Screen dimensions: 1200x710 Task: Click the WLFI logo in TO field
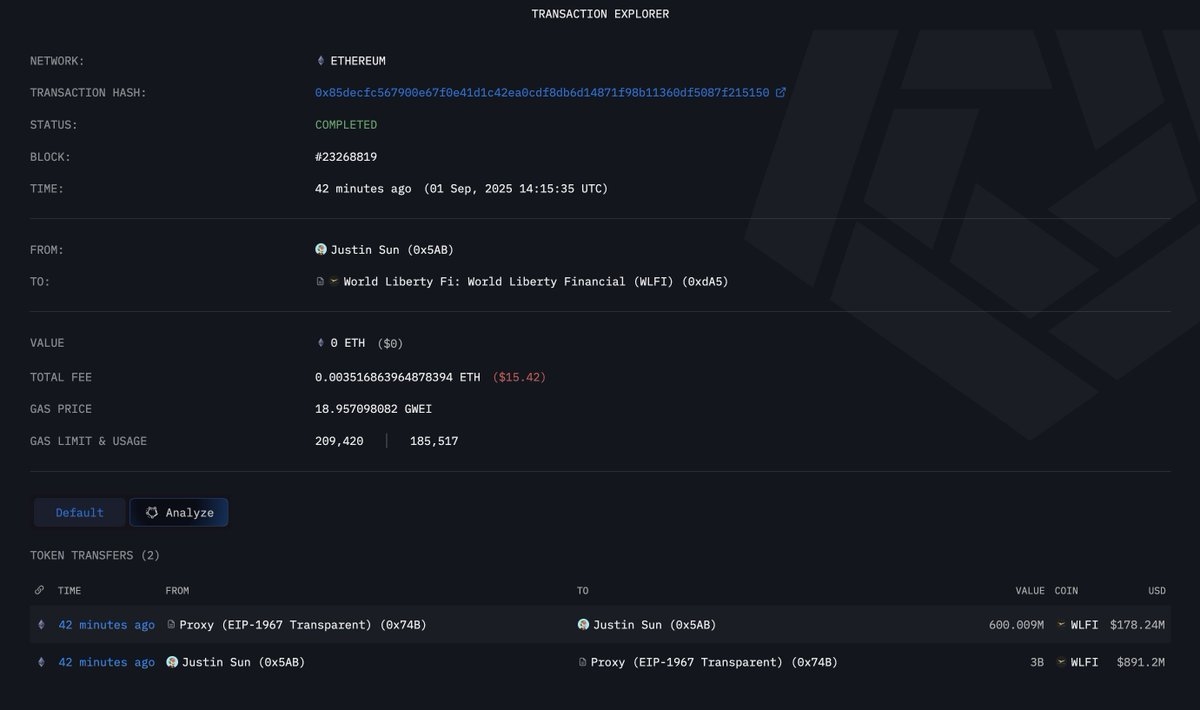tap(334, 282)
